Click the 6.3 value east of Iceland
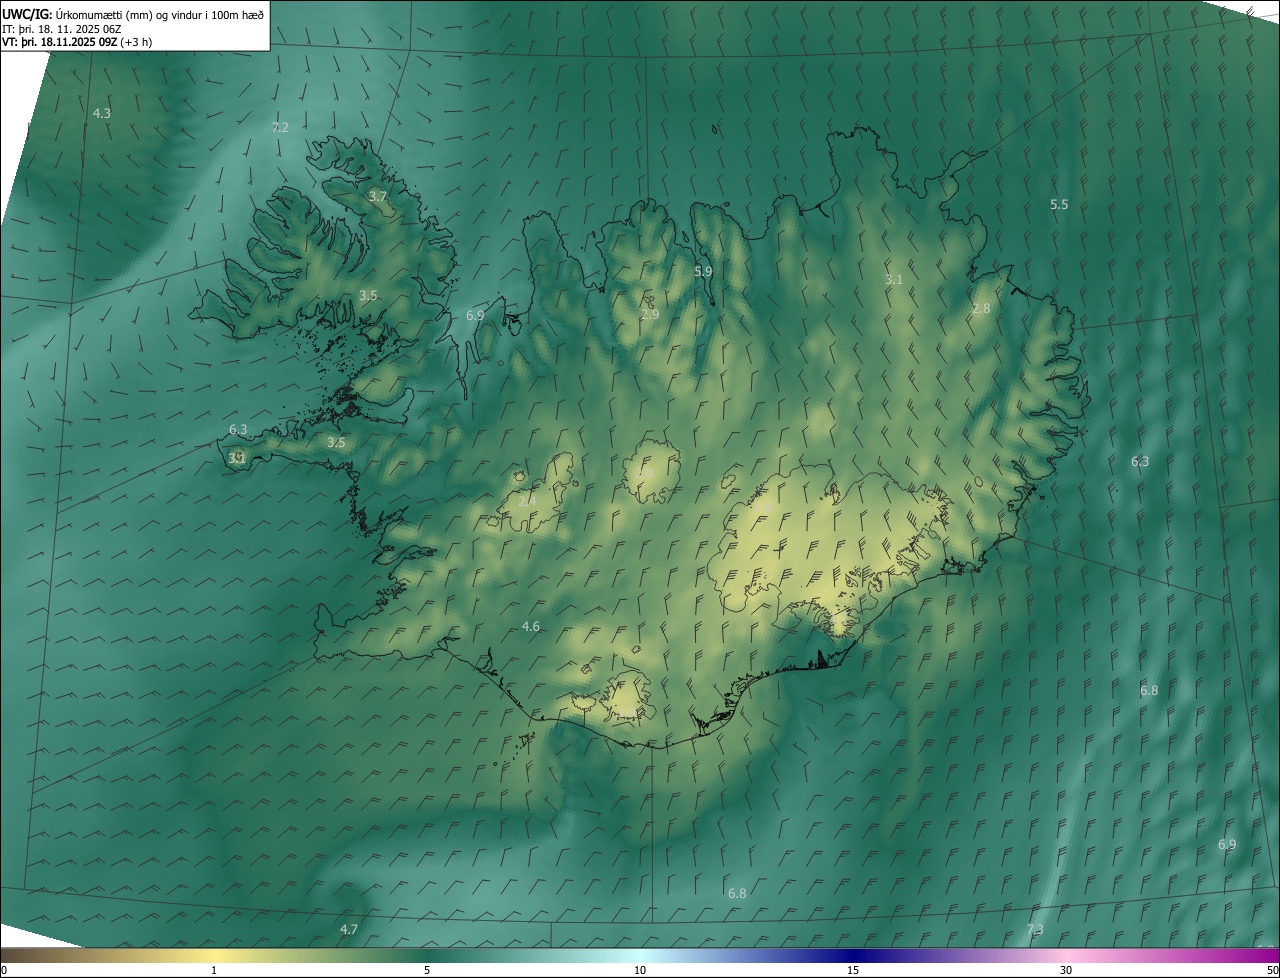The image size is (1280, 978). tap(1140, 461)
